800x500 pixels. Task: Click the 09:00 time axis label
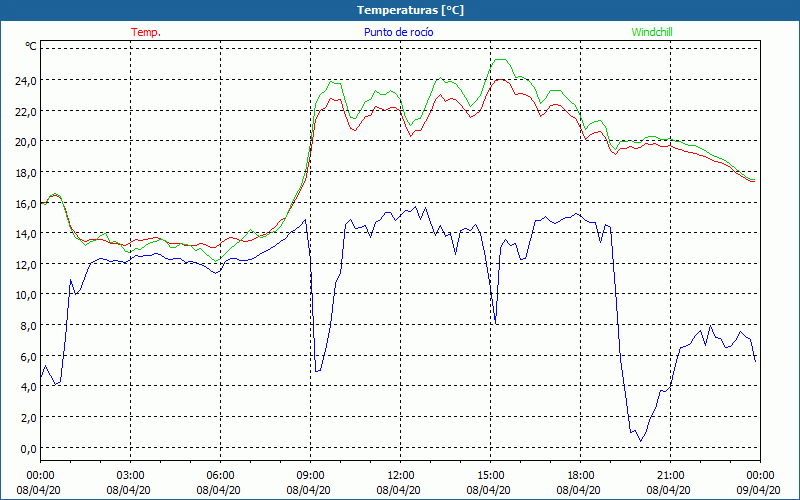pyautogui.click(x=310, y=476)
